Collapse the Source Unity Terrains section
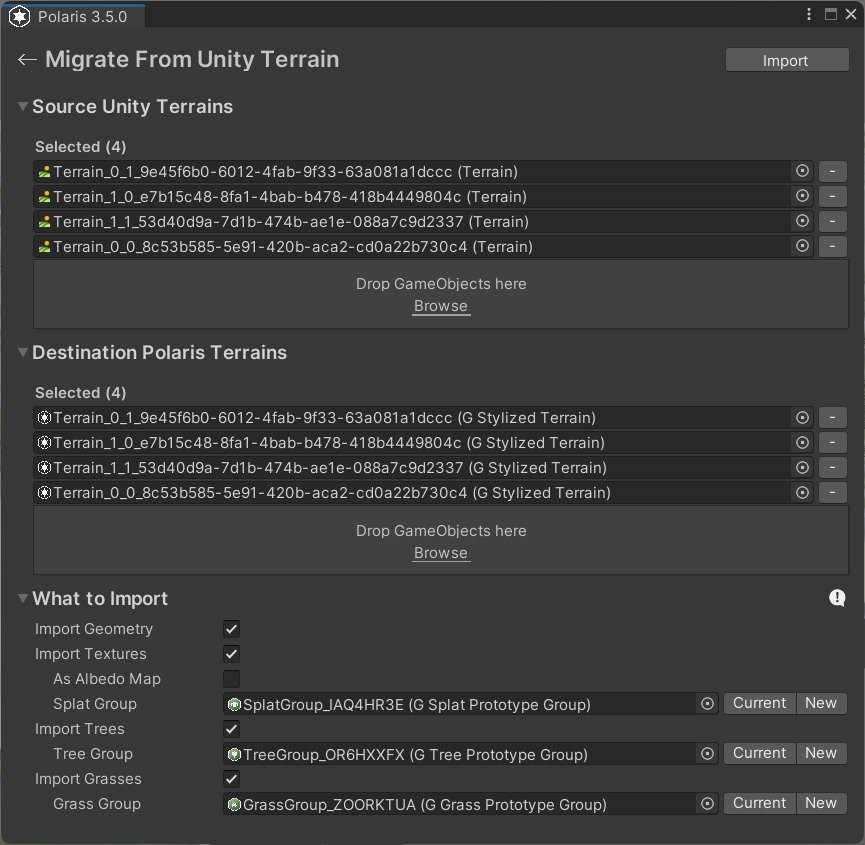 pos(23,106)
